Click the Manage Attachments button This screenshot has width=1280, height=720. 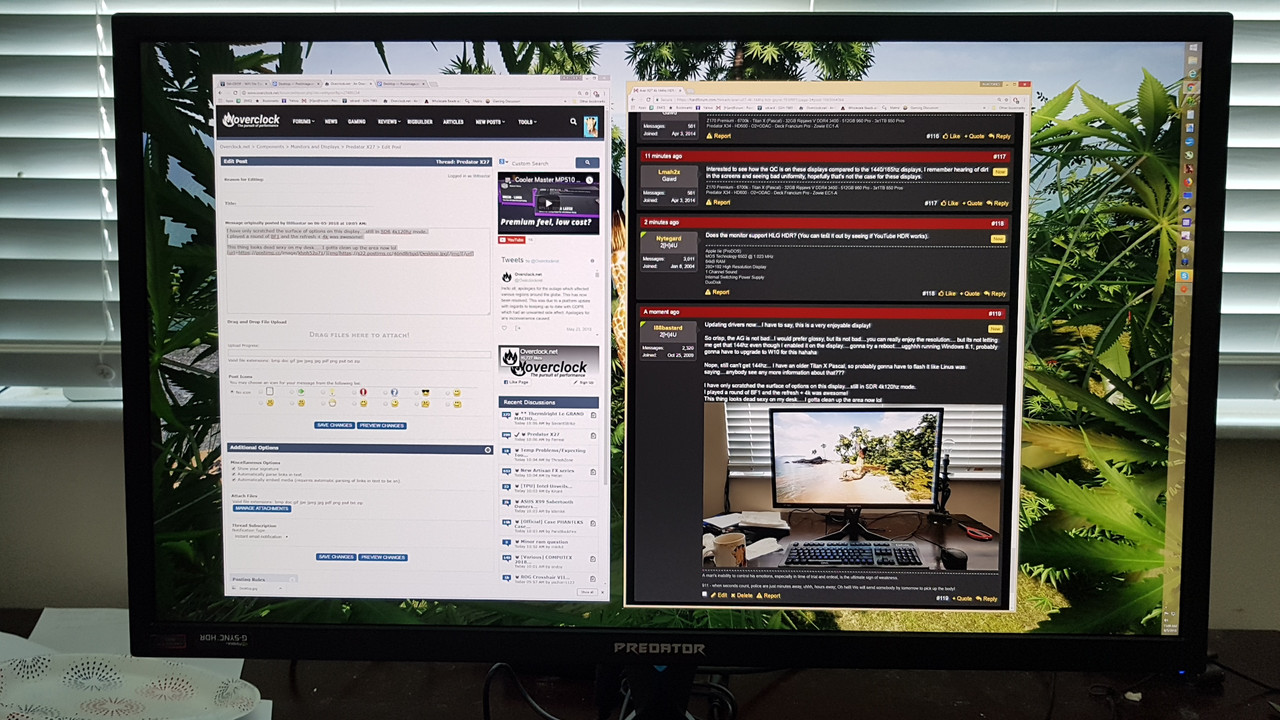[x=262, y=509]
